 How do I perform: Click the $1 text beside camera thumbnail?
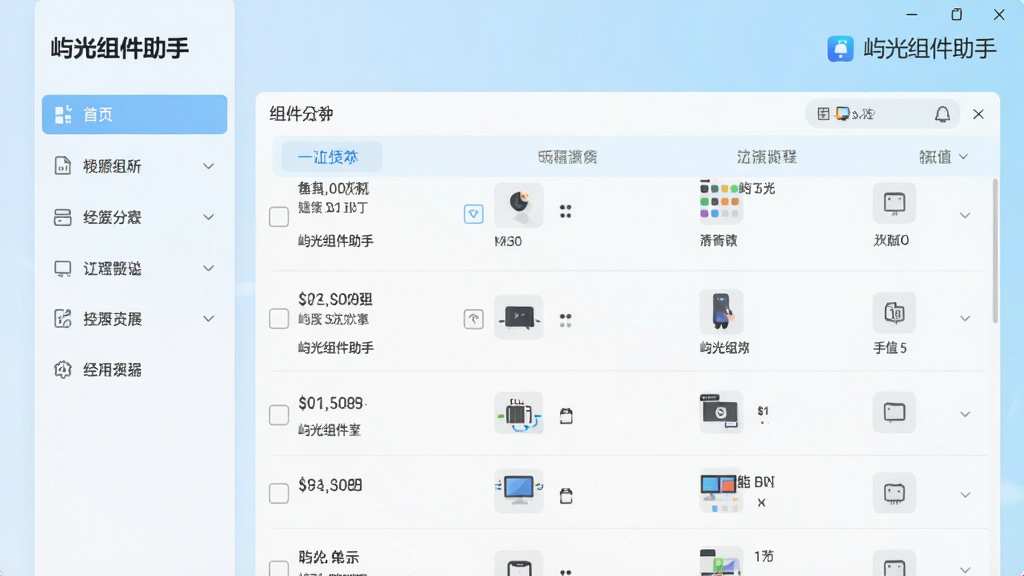click(x=763, y=411)
